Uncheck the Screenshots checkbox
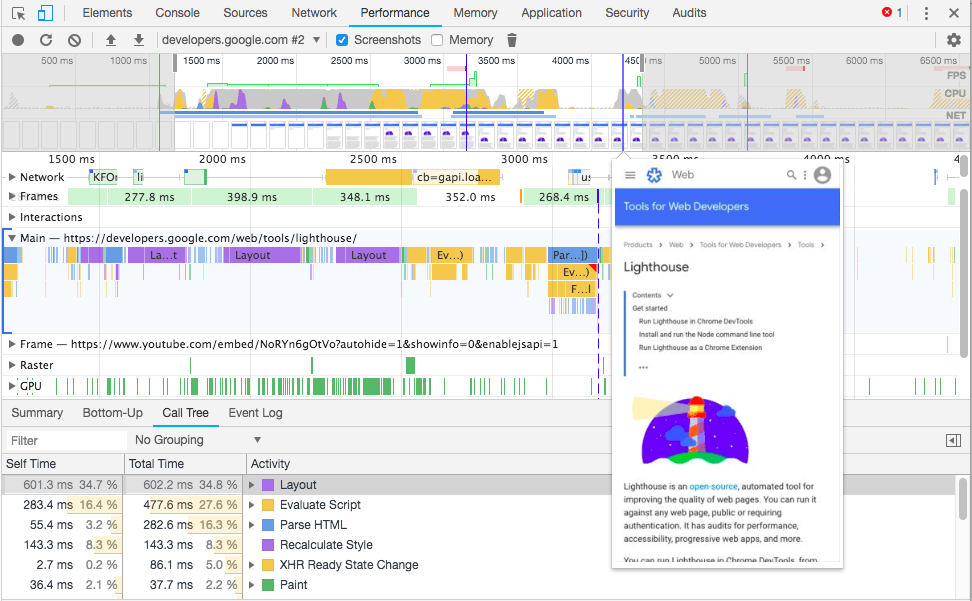 [x=342, y=40]
